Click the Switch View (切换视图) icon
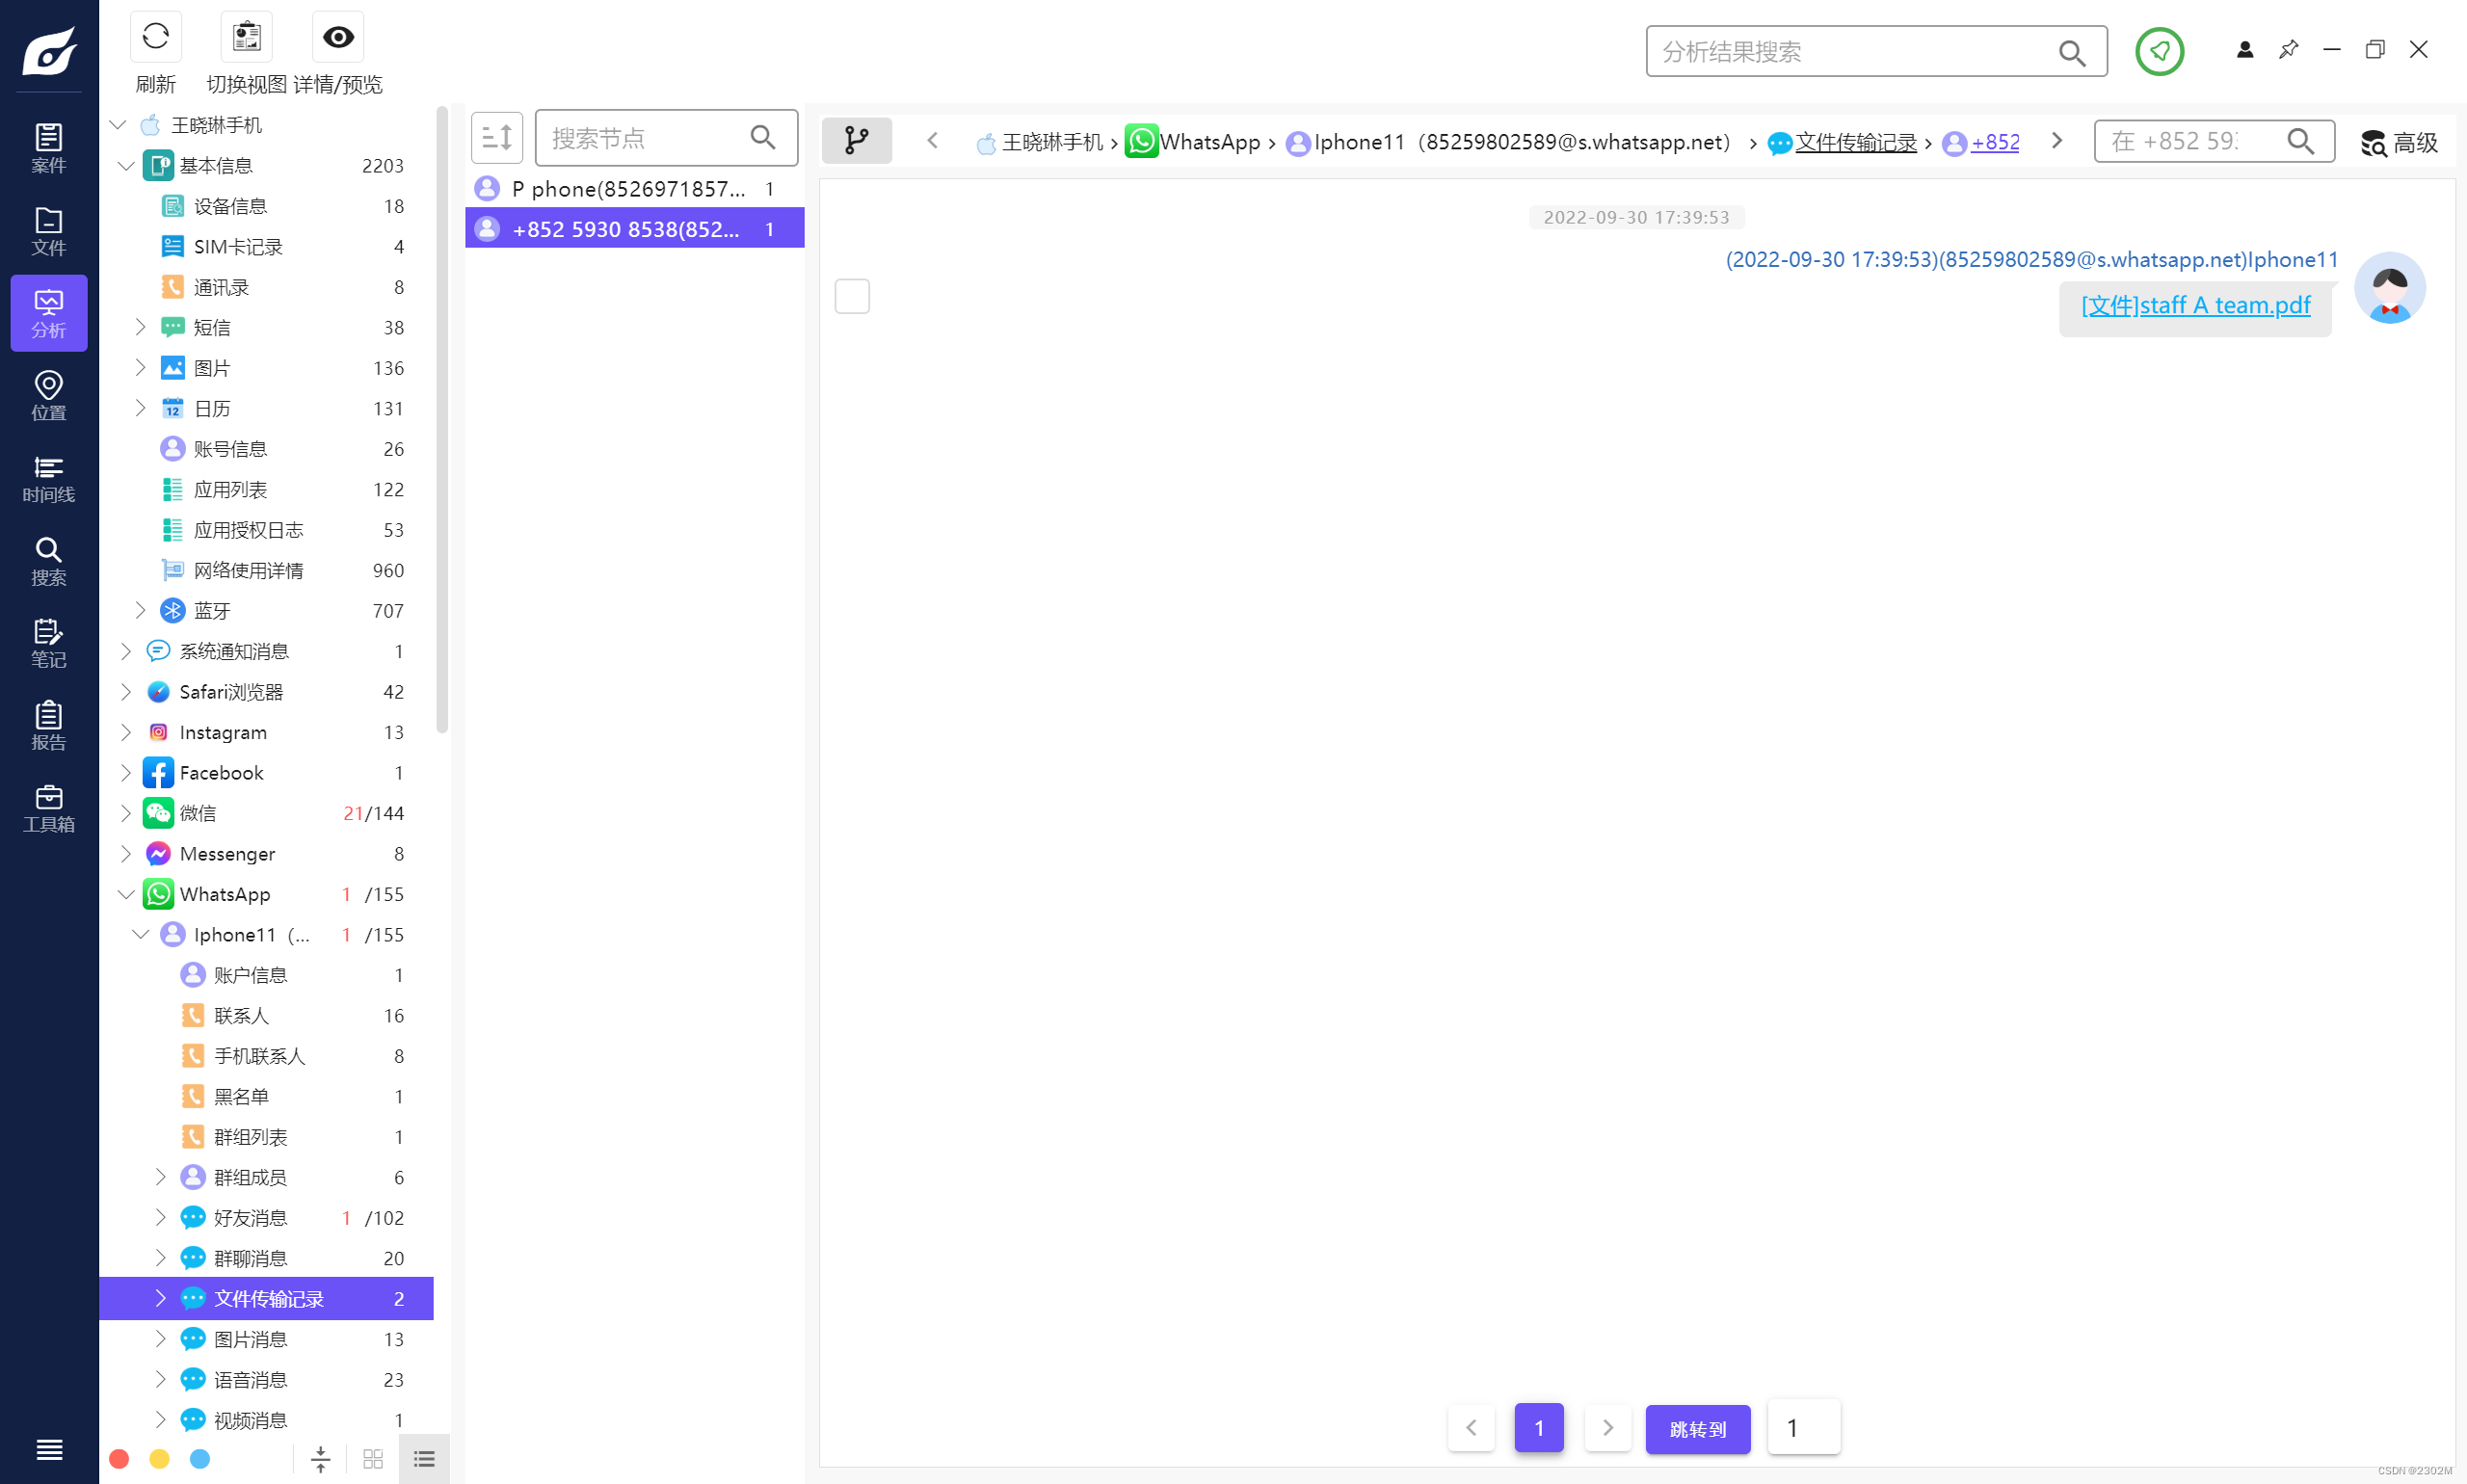The width and height of the screenshot is (2467, 1484). point(246,38)
